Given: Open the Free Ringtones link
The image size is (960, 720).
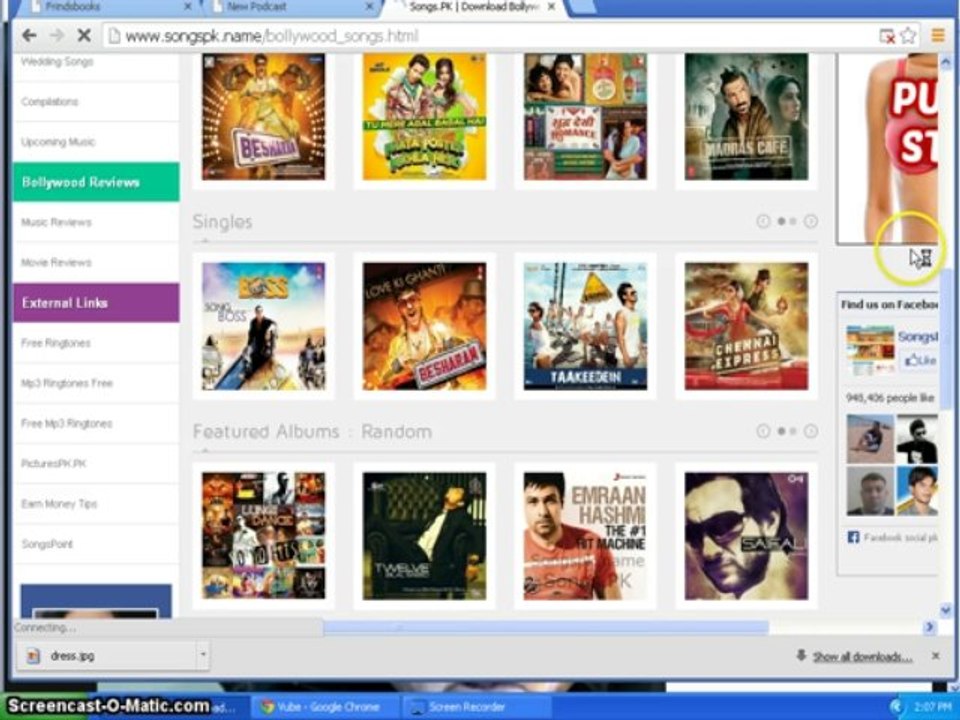Looking at the screenshot, I should click(x=56, y=343).
